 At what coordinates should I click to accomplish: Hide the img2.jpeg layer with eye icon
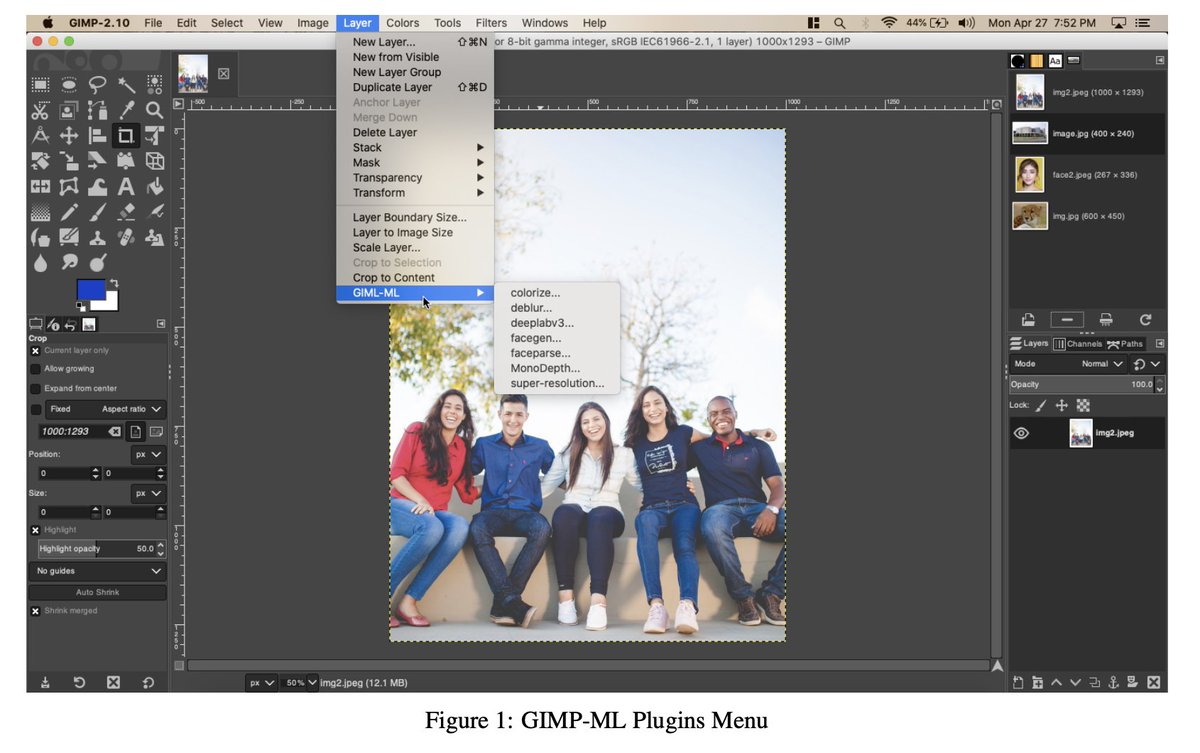pyautogui.click(x=1021, y=433)
